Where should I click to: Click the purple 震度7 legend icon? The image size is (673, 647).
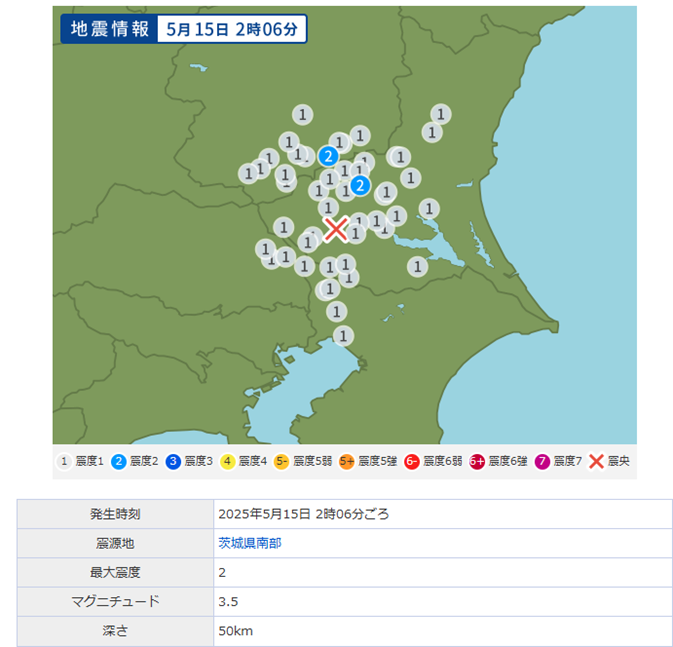pos(543,461)
